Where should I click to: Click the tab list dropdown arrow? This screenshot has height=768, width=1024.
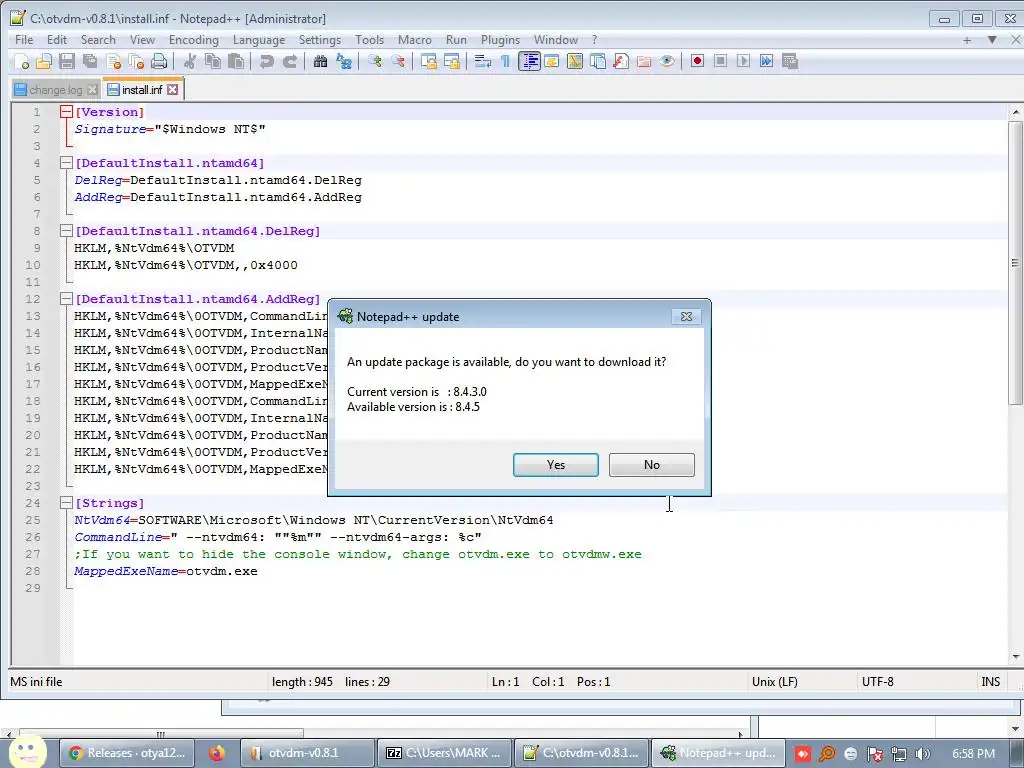pyautogui.click(x=992, y=40)
